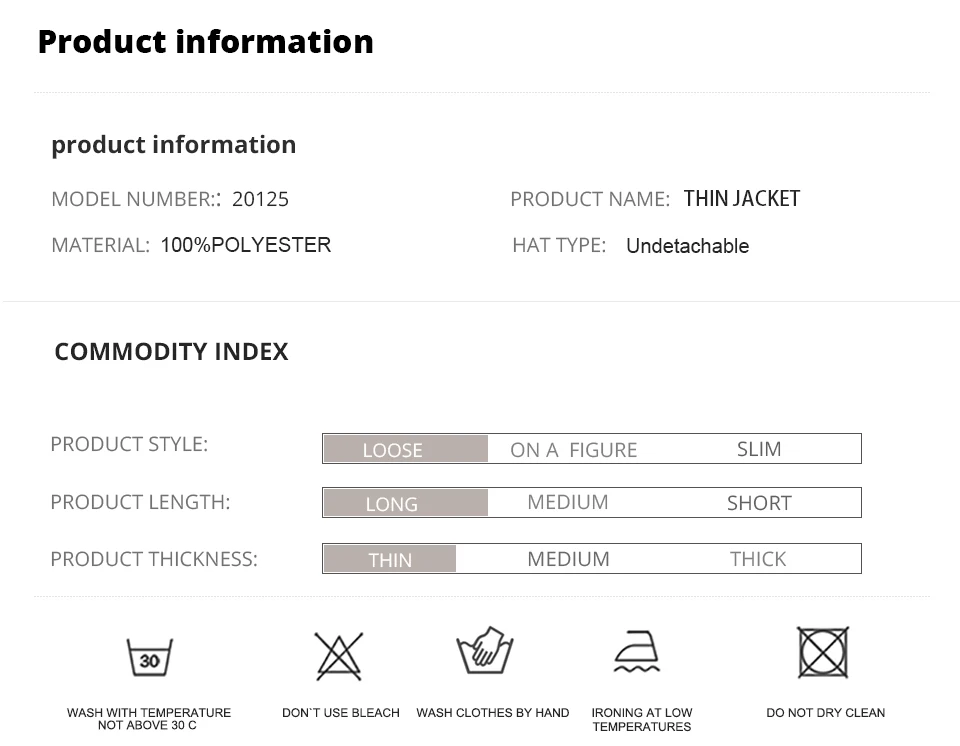This screenshot has width=960, height=746.
Task: Pick MEDIUM product thickness option
Action: (568, 559)
